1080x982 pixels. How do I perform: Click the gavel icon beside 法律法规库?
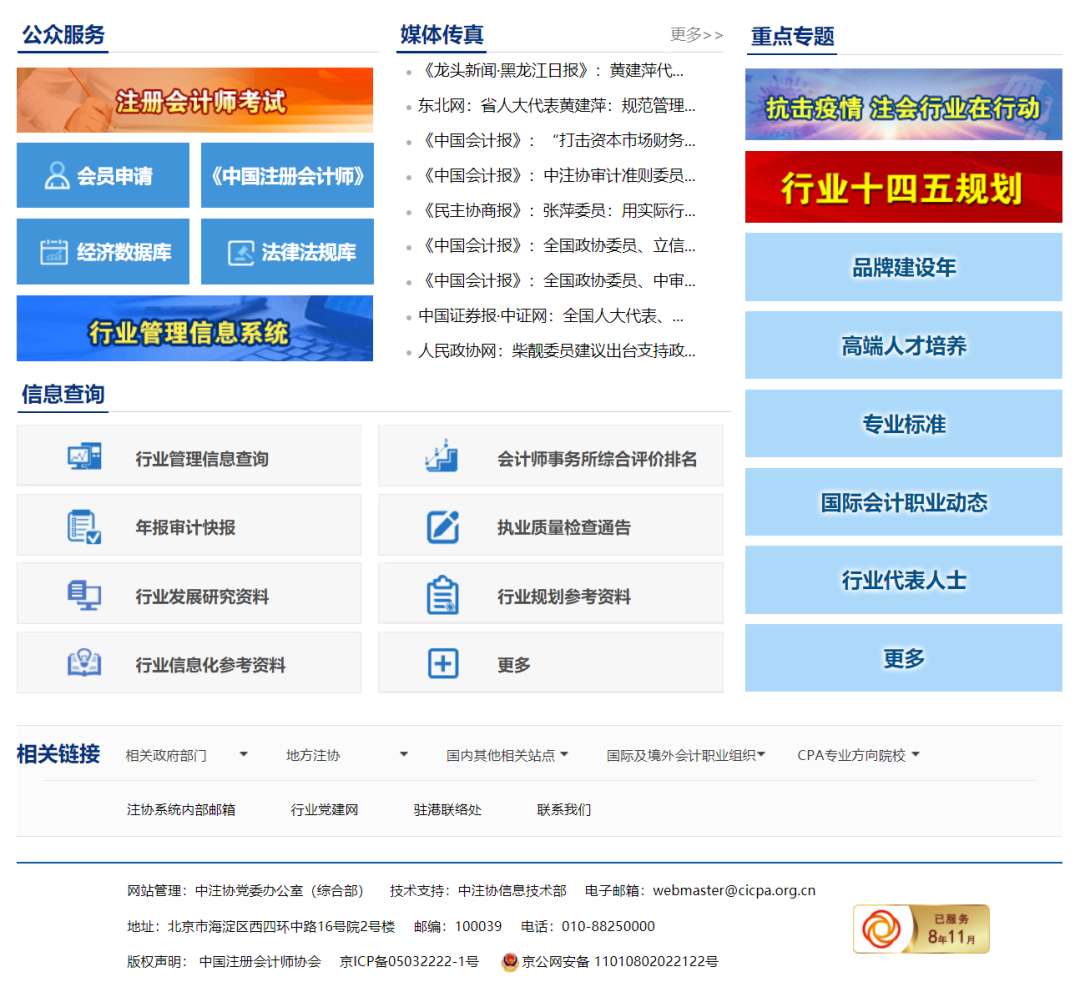(241, 253)
